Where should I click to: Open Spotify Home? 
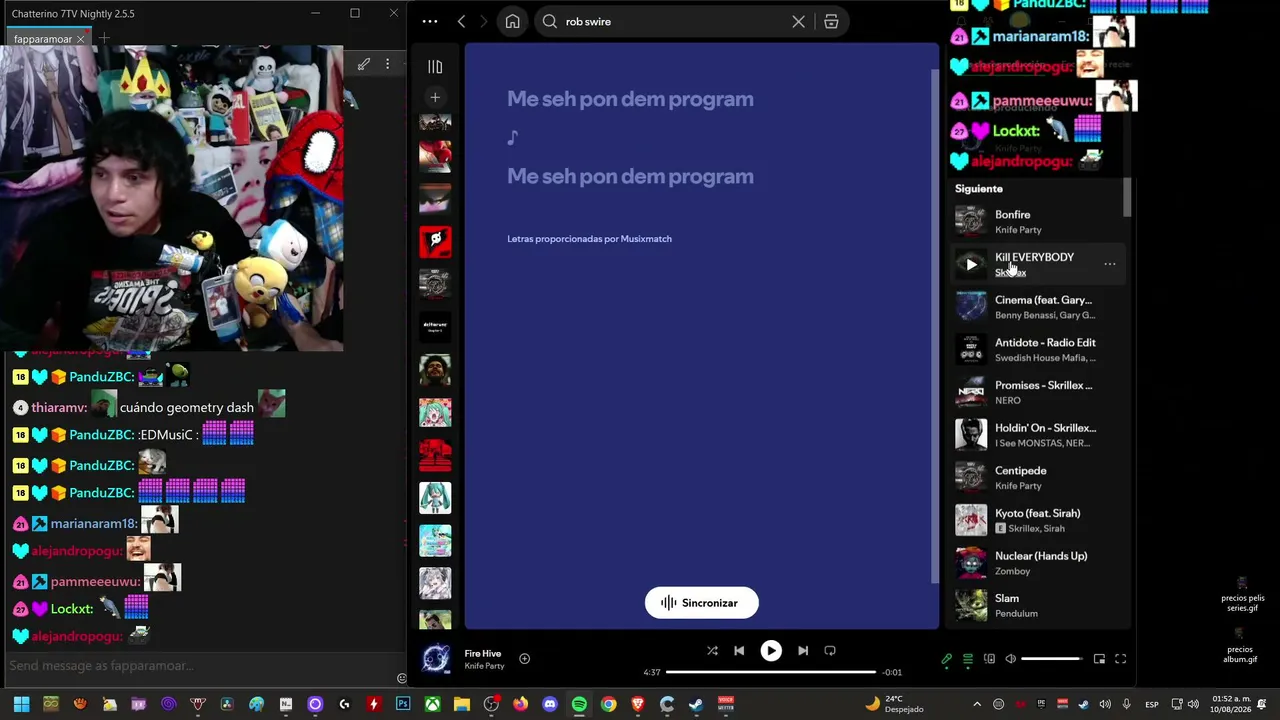click(512, 21)
